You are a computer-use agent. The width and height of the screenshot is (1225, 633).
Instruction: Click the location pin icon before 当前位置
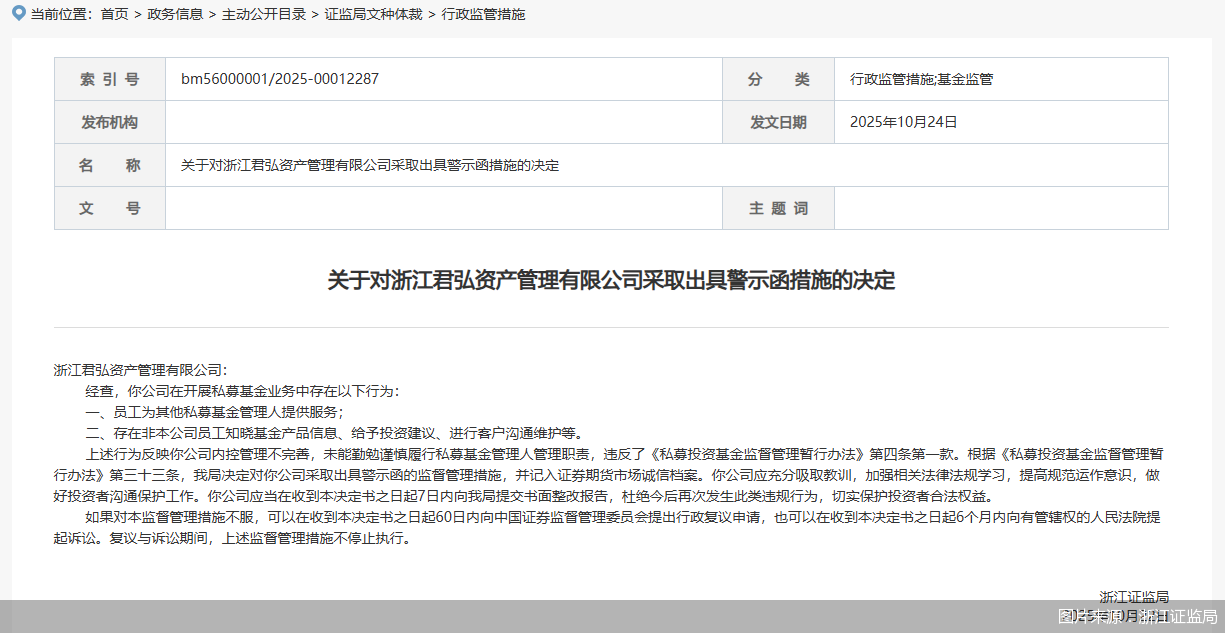(x=19, y=14)
